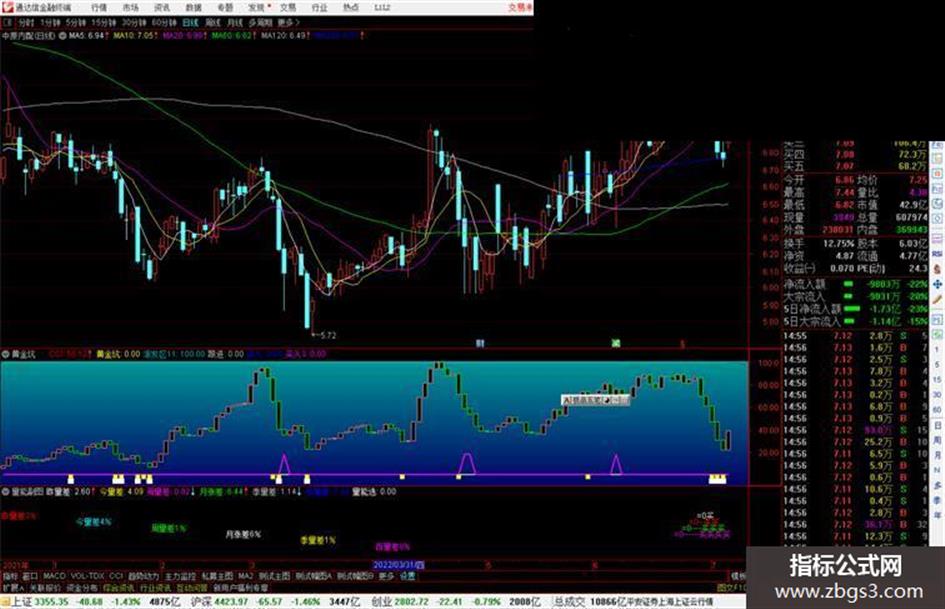
Task: Click the 2022/03/31 date marker on time axis
Action: point(398,565)
